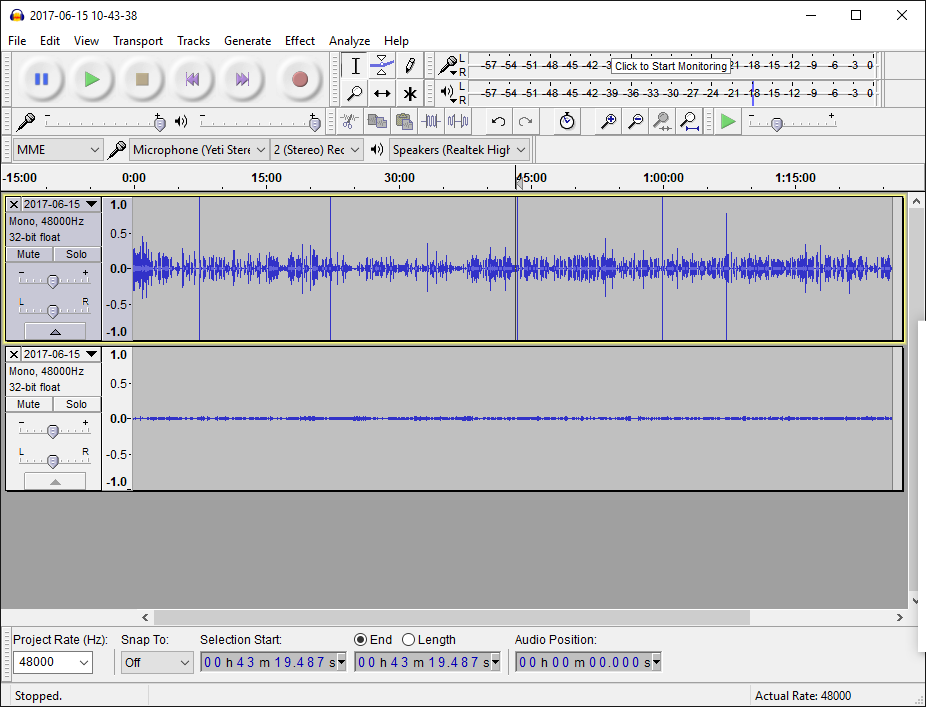This screenshot has height=707, width=926.
Task: Skip to End of the project
Action: click(x=242, y=79)
